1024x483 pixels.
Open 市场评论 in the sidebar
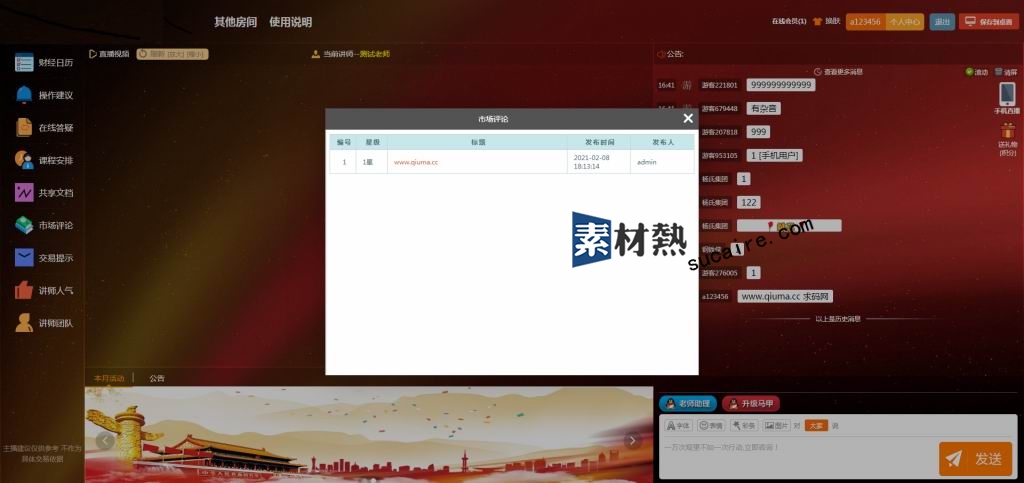[x=44, y=225]
